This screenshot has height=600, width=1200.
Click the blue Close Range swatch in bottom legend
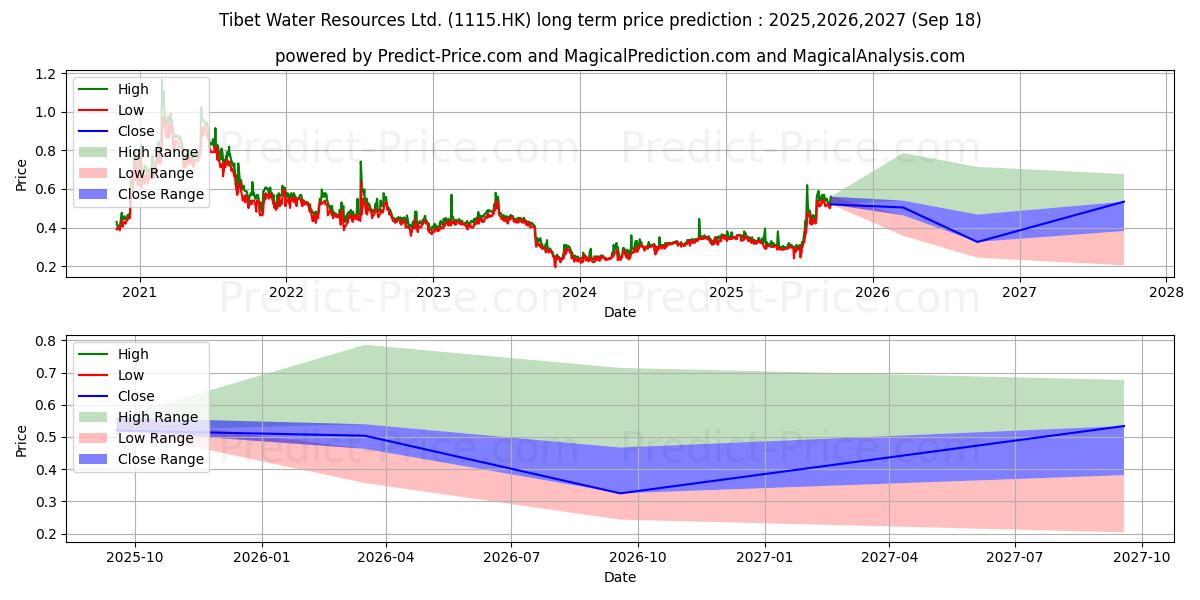pyautogui.click(x=95, y=459)
